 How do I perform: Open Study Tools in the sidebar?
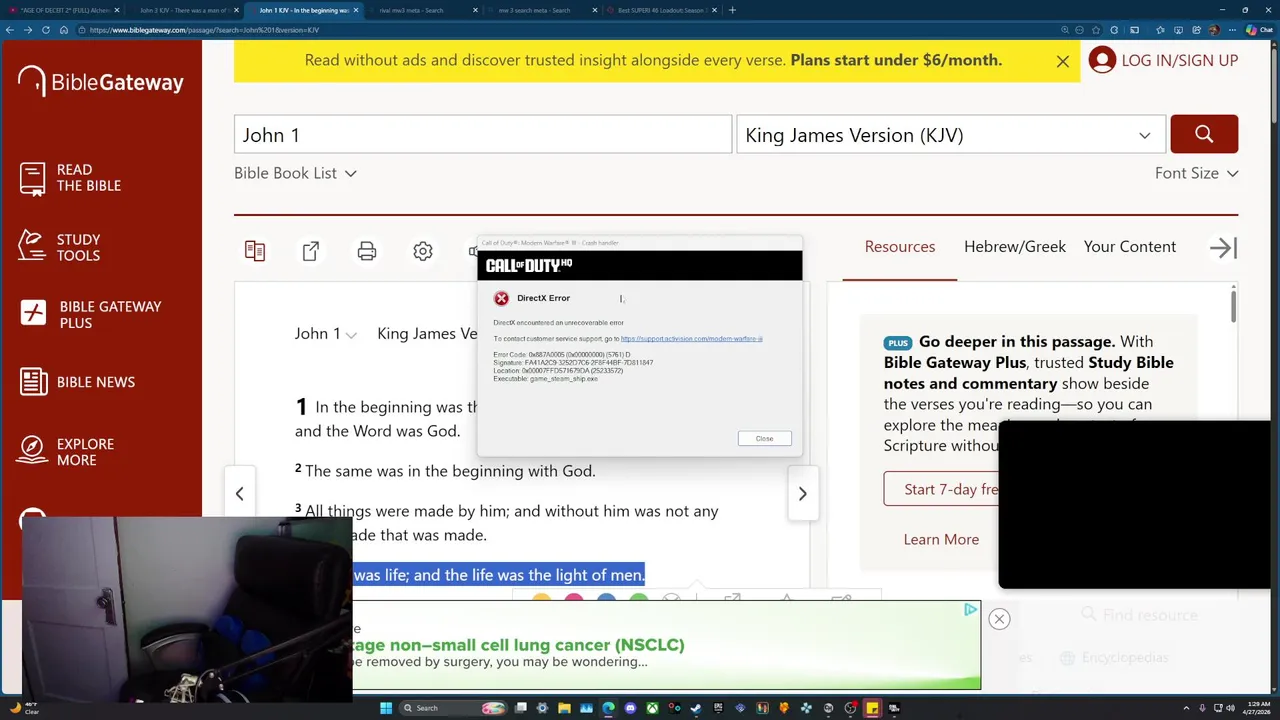pyautogui.click(x=60, y=247)
